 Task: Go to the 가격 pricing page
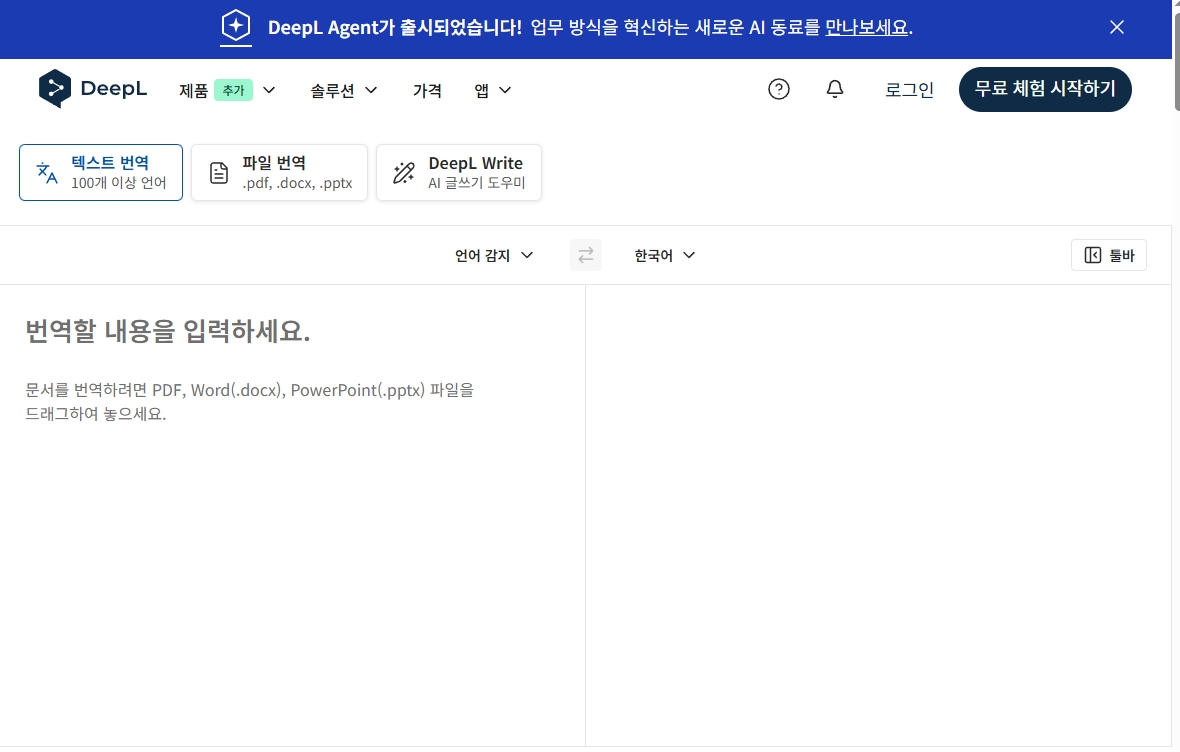[427, 90]
